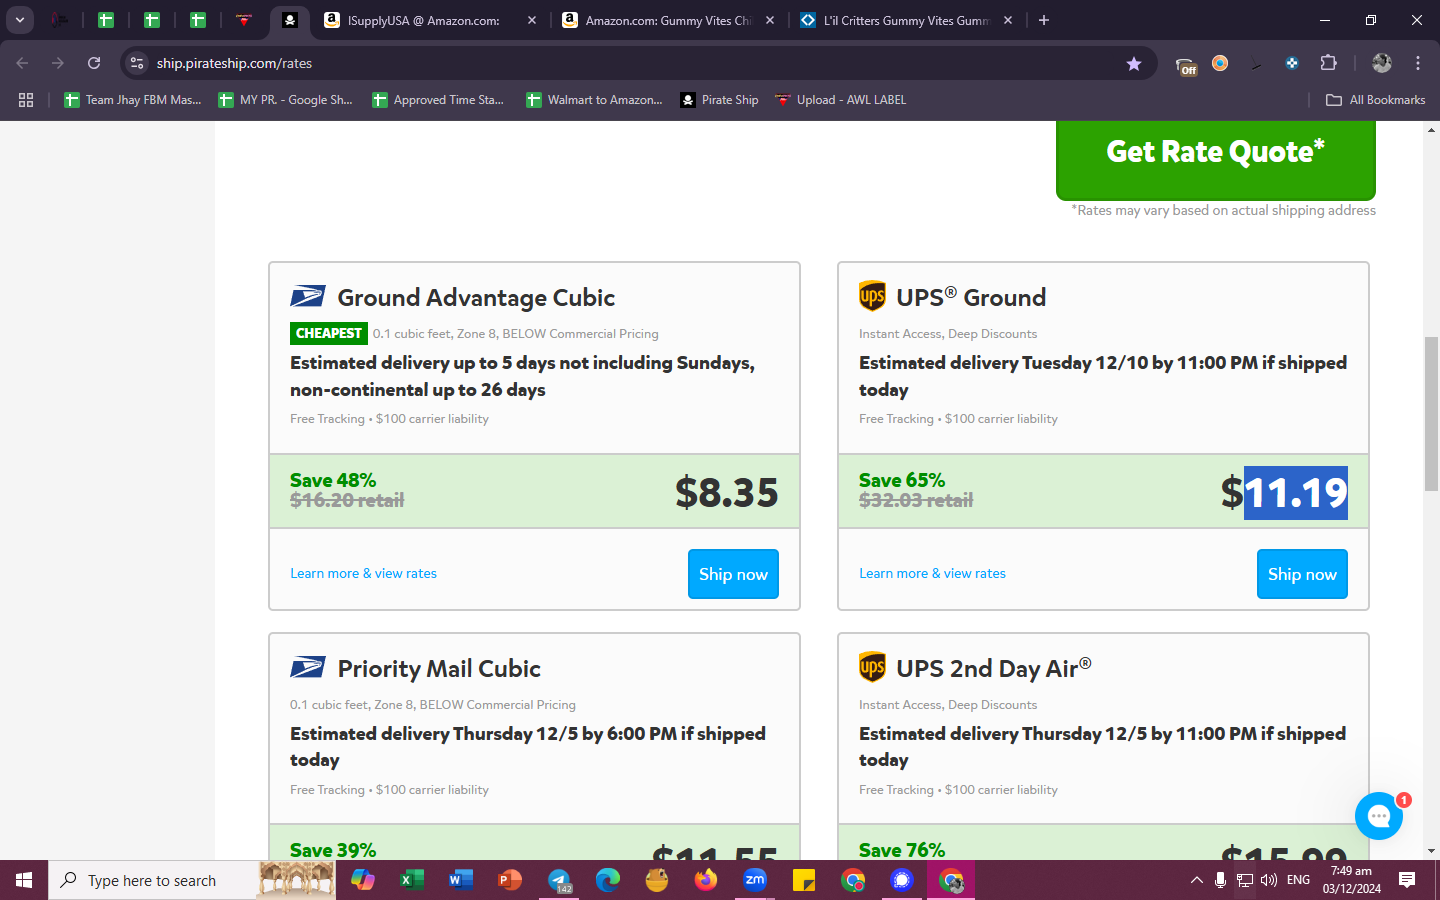Image resolution: width=1440 pixels, height=900 pixels.
Task: Reload the Pirate Ship page
Action: point(94,63)
